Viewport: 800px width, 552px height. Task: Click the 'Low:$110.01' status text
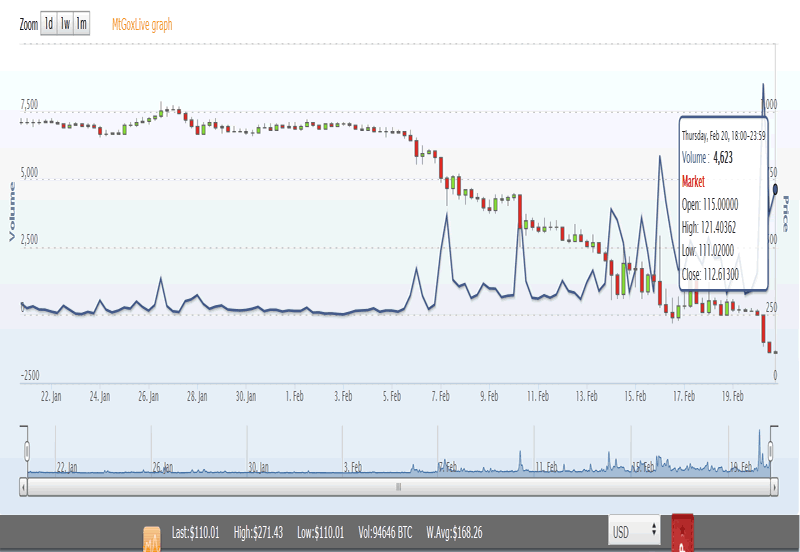pyautogui.click(x=320, y=533)
